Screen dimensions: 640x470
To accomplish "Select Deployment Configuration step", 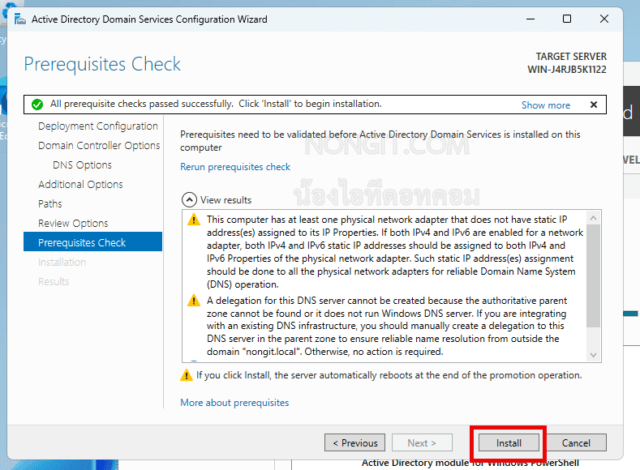I will pos(98,126).
